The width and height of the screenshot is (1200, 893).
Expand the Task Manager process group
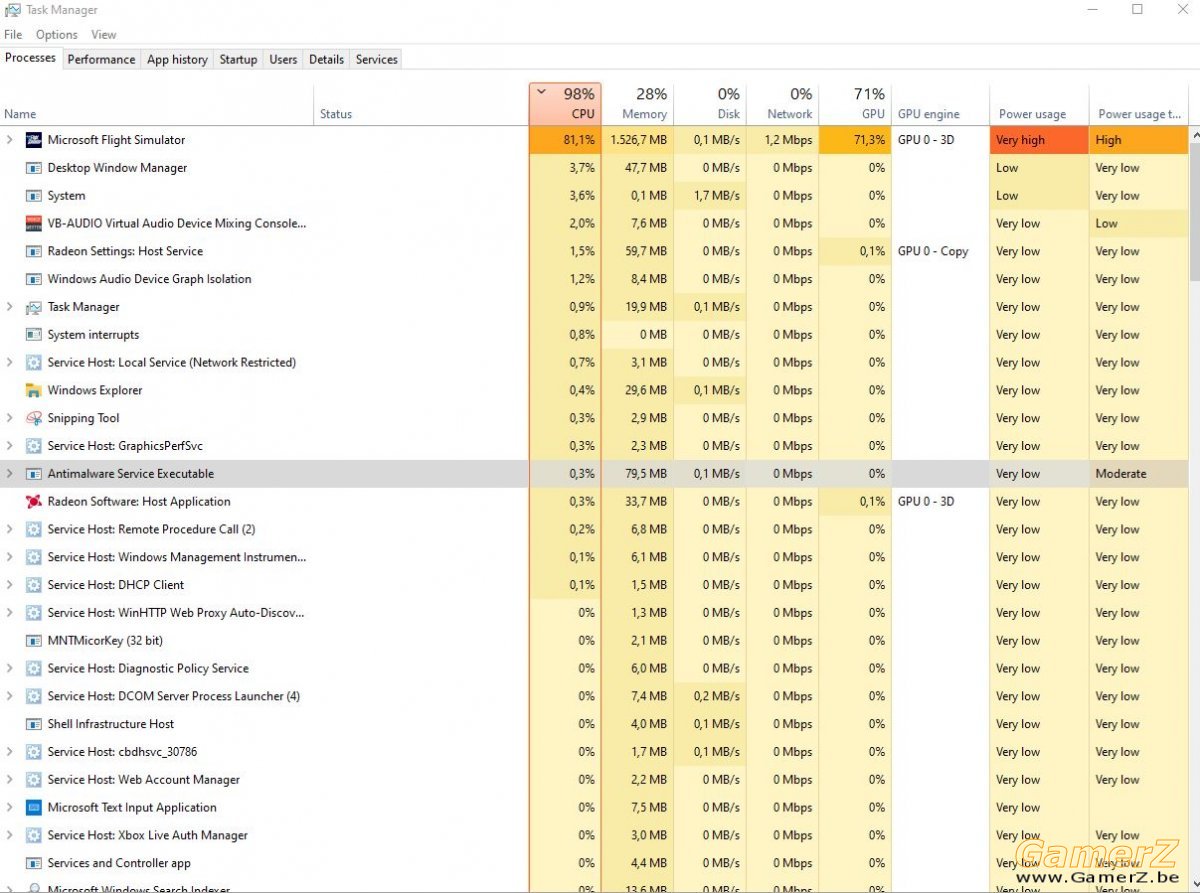tap(9, 307)
